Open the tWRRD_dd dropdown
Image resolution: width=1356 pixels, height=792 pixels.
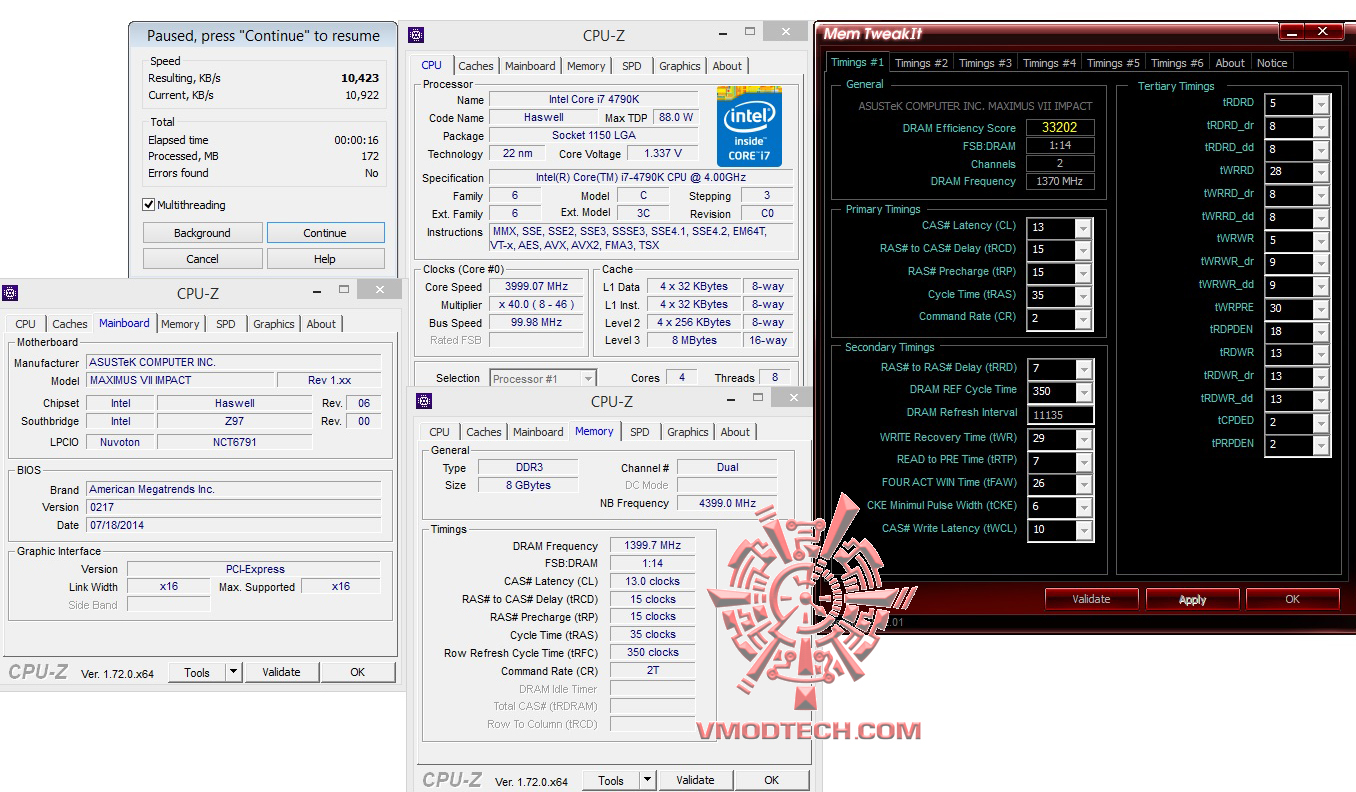coord(1321,219)
